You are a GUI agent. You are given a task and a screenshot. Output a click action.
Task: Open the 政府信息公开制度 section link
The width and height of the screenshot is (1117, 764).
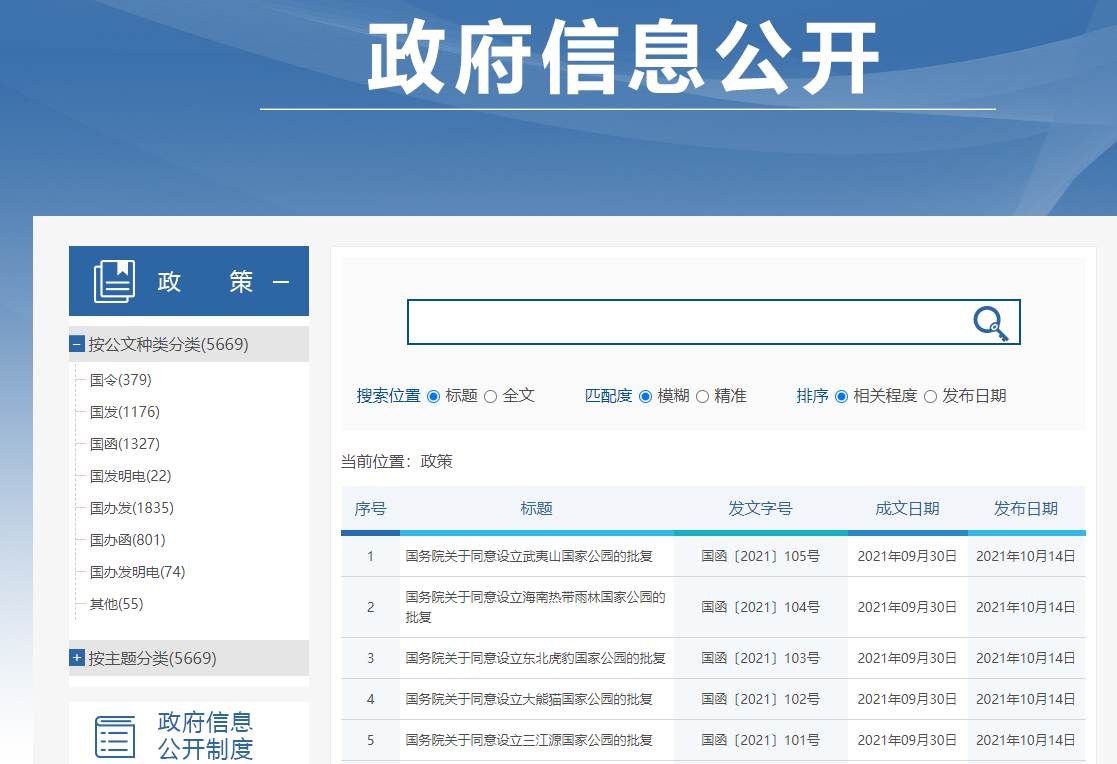[x=205, y=735]
